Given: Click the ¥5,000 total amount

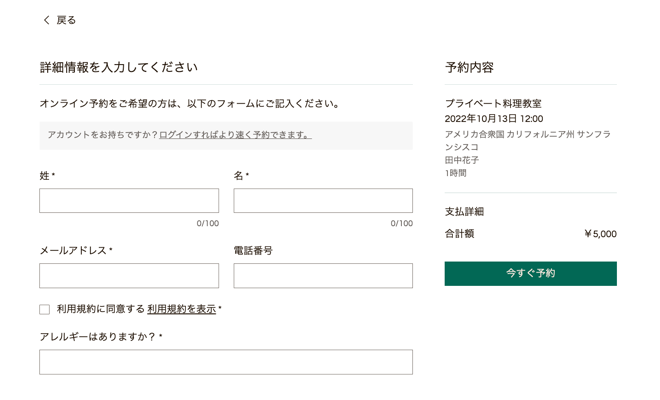Looking at the screenshot, I should pos(601,234).
